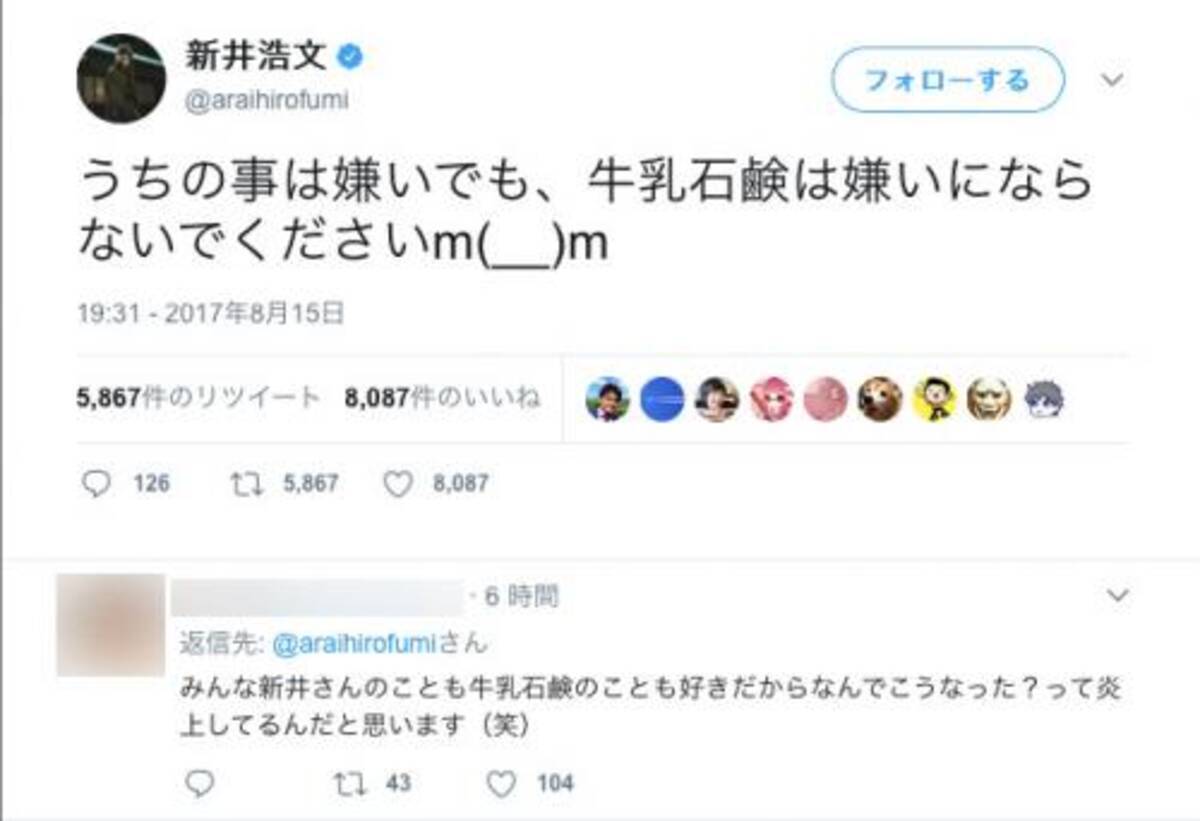The width and height of the screenshot is (1200, 821).
Task: Open the 新井浩文 display name link
Action: coord(255,58)
